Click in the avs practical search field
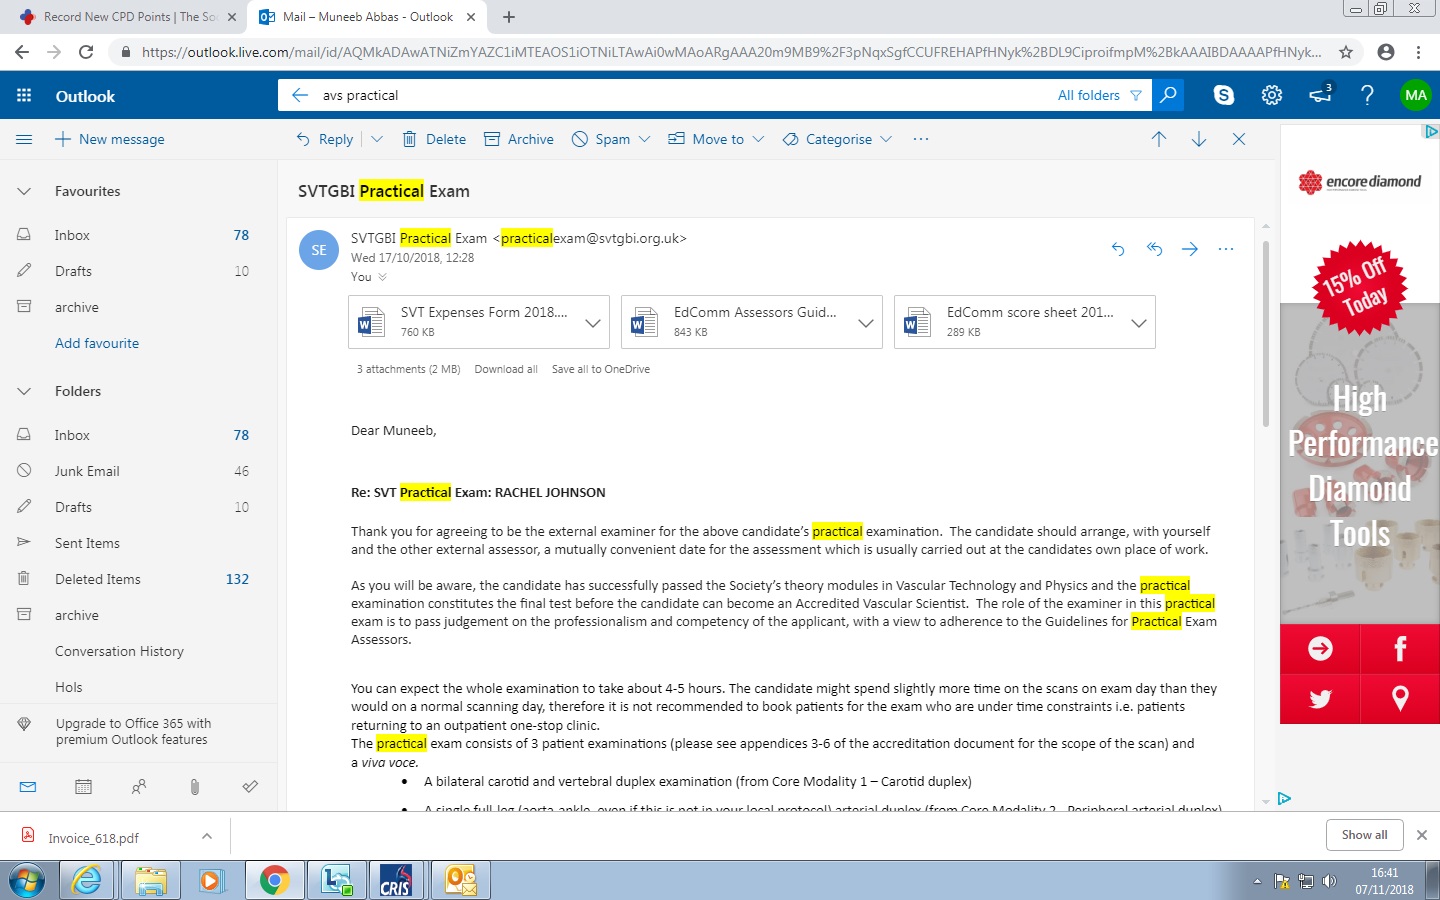The image size is (1440, 900). [x=680, y=95]
